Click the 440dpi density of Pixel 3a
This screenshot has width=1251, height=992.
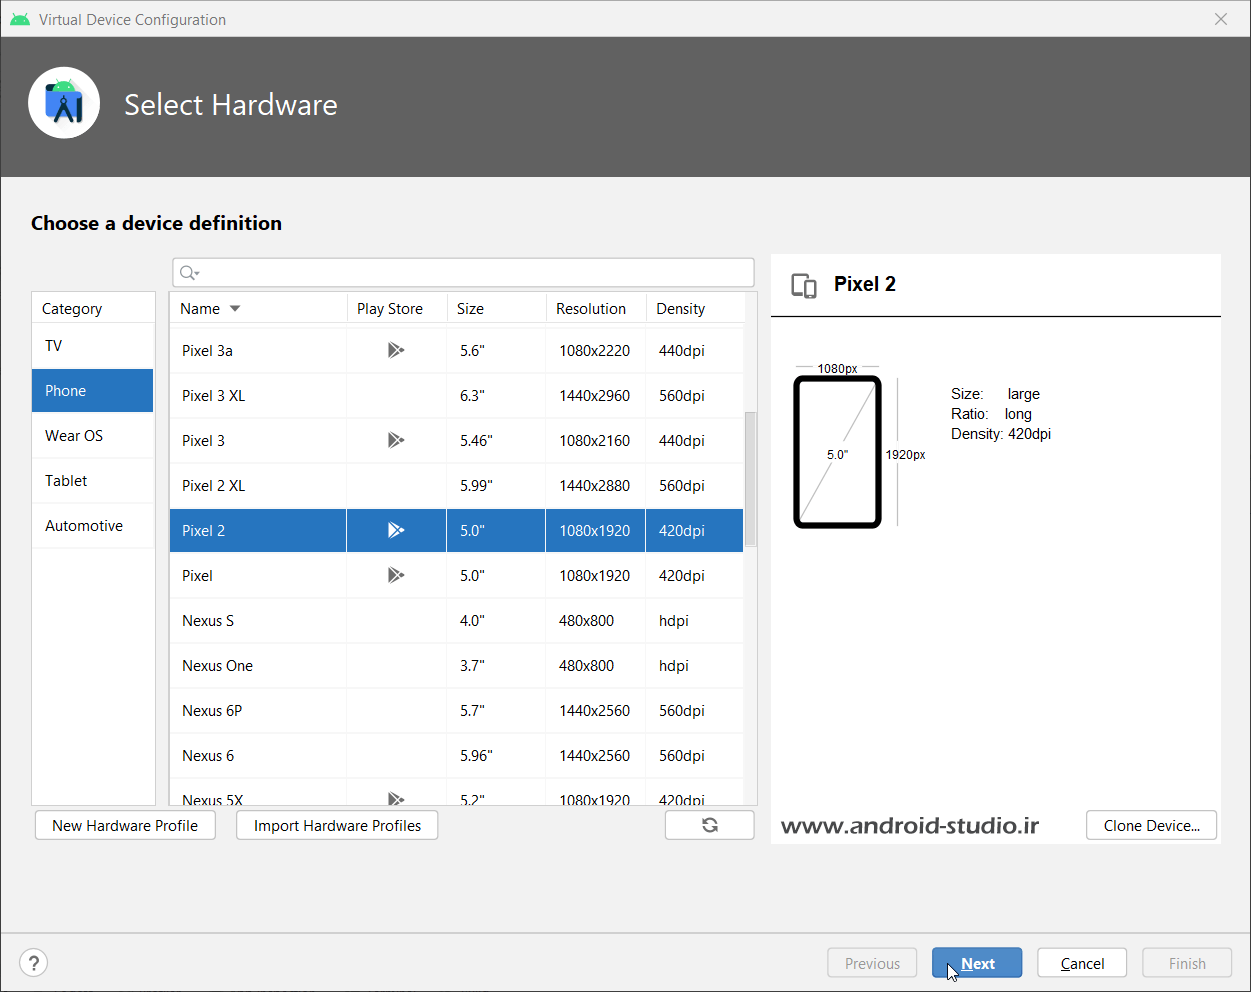(682, 350)
